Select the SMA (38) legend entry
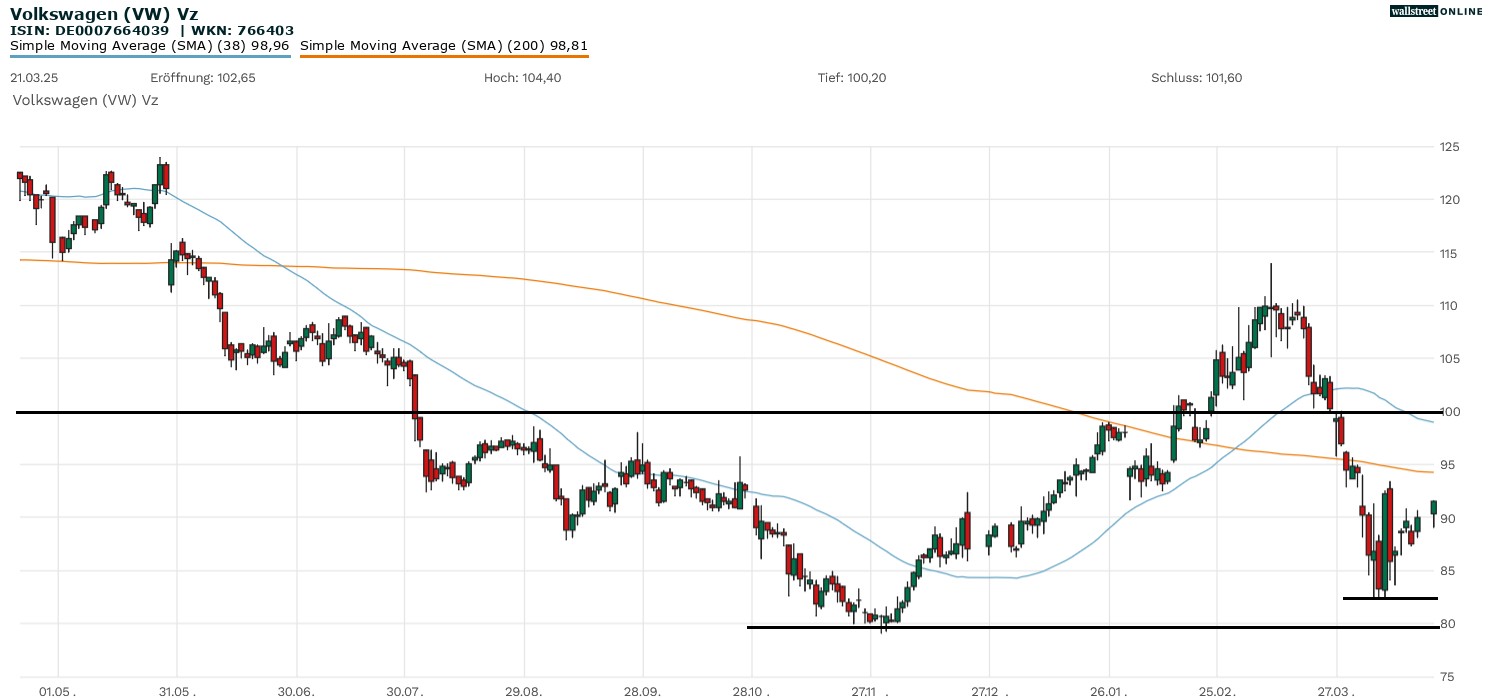The width and height of the screenshot is (1490, 698). pos(150,45)
